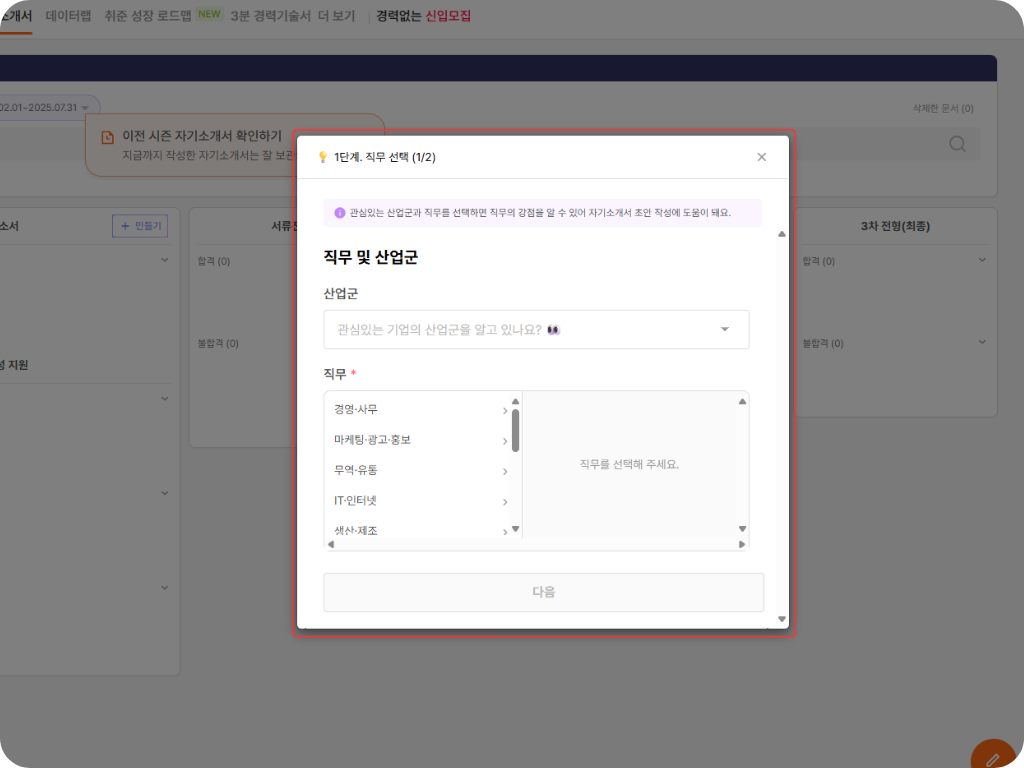The height and width of the screenshot is (768, 1024).
Task: Click the NEW badge next to 취준 성장 로드맵
Action: [x=209, y=15]
